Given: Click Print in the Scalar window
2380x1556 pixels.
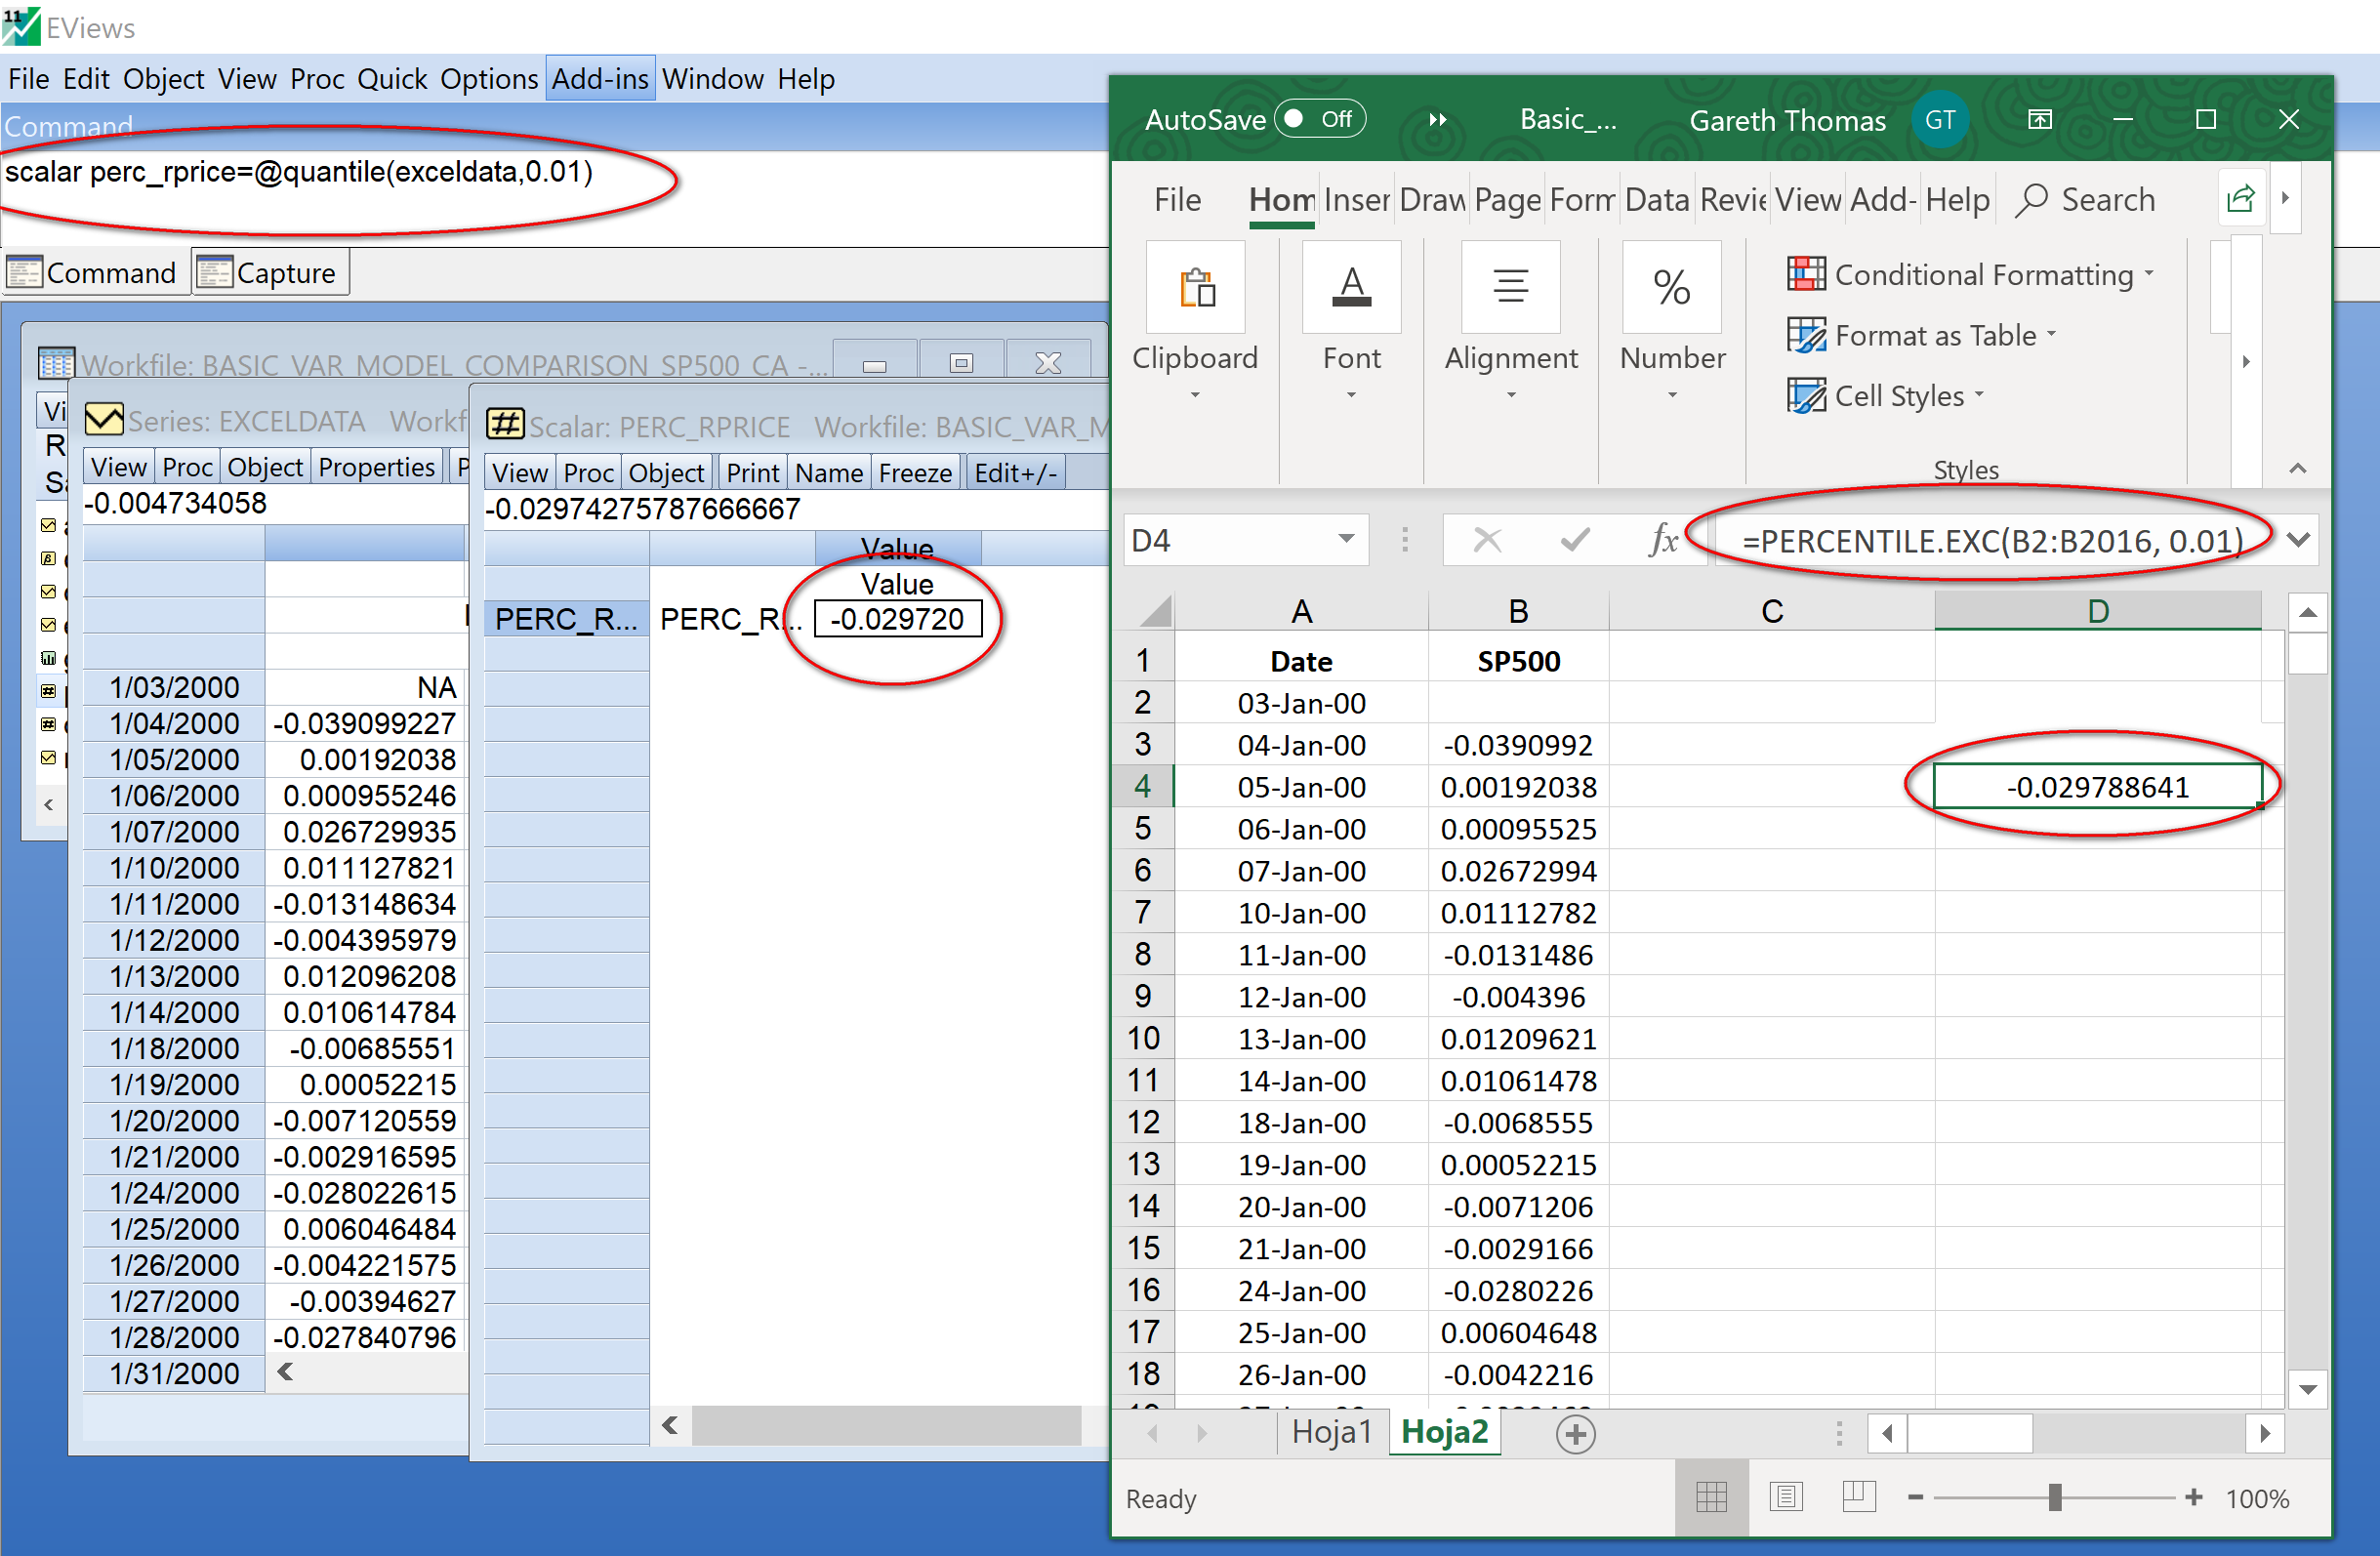Looking at the screenshot, I should click(752, 473).
